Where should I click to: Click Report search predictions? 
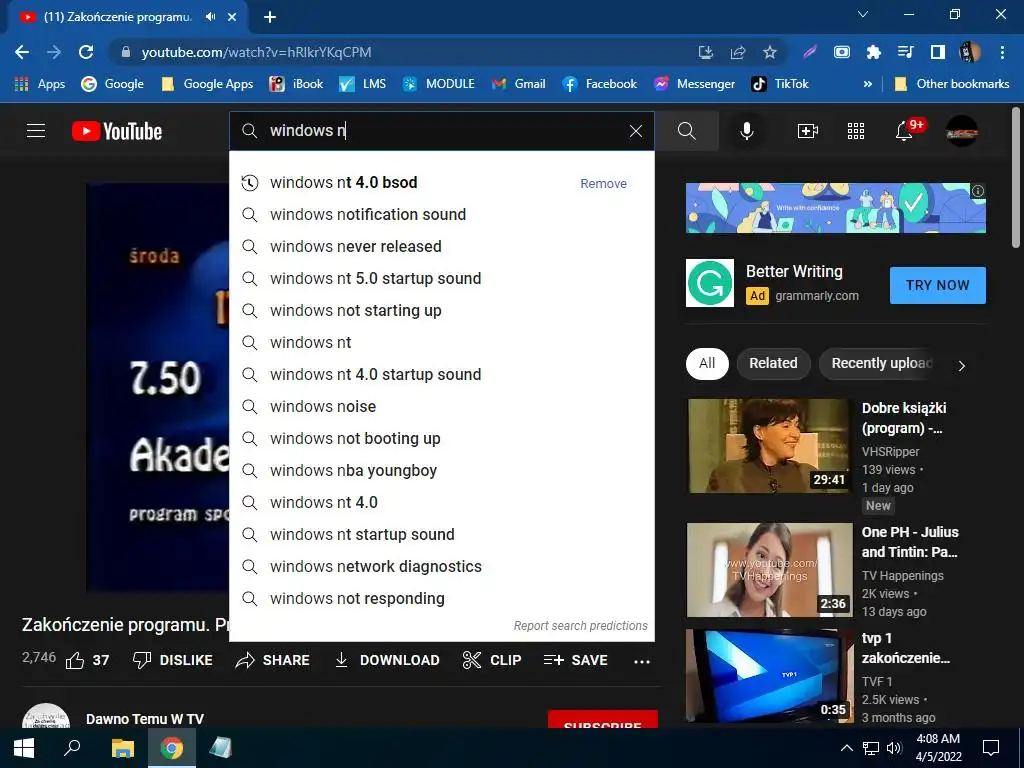pos(581,626)
